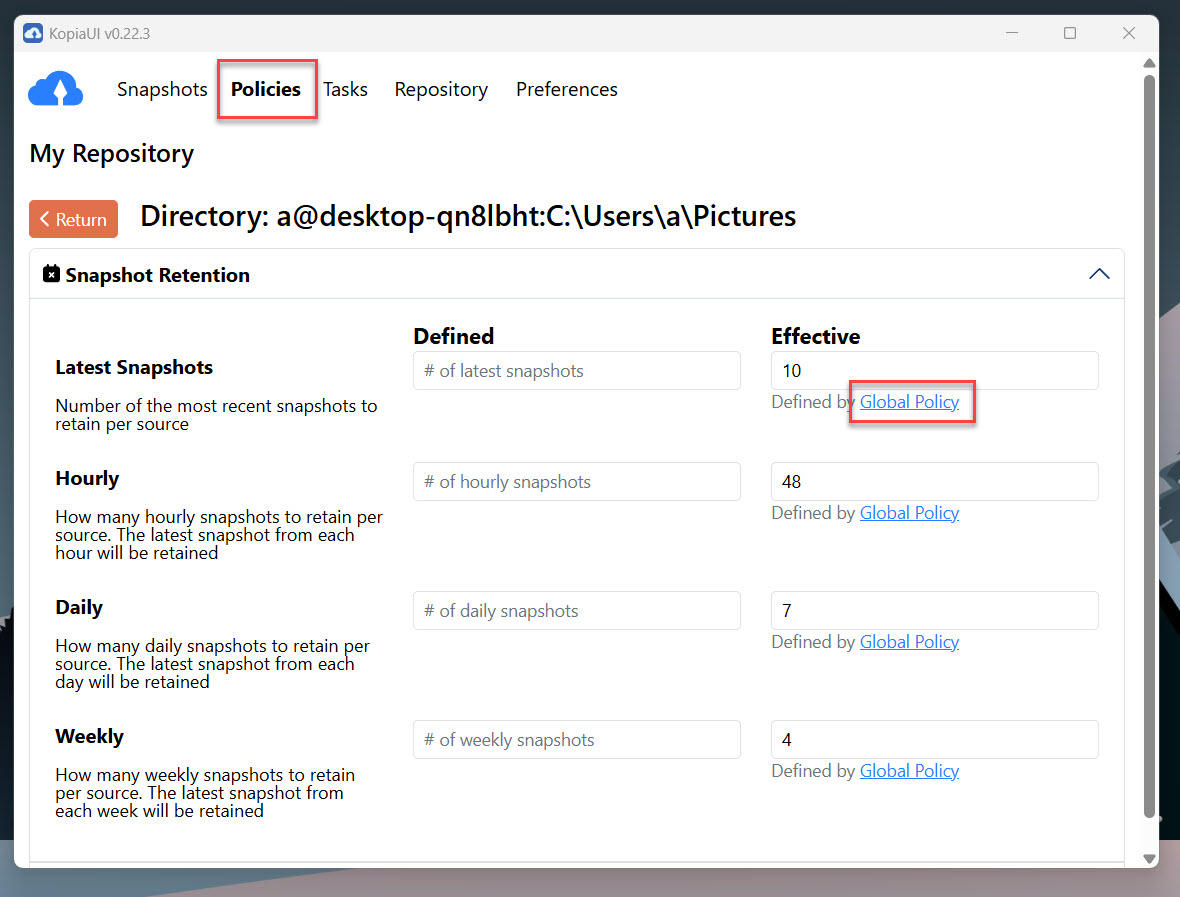Select the weekly snapshots defined input
Image resolution: width=1180 pixels, height=897 pixels.
(576, 740)
